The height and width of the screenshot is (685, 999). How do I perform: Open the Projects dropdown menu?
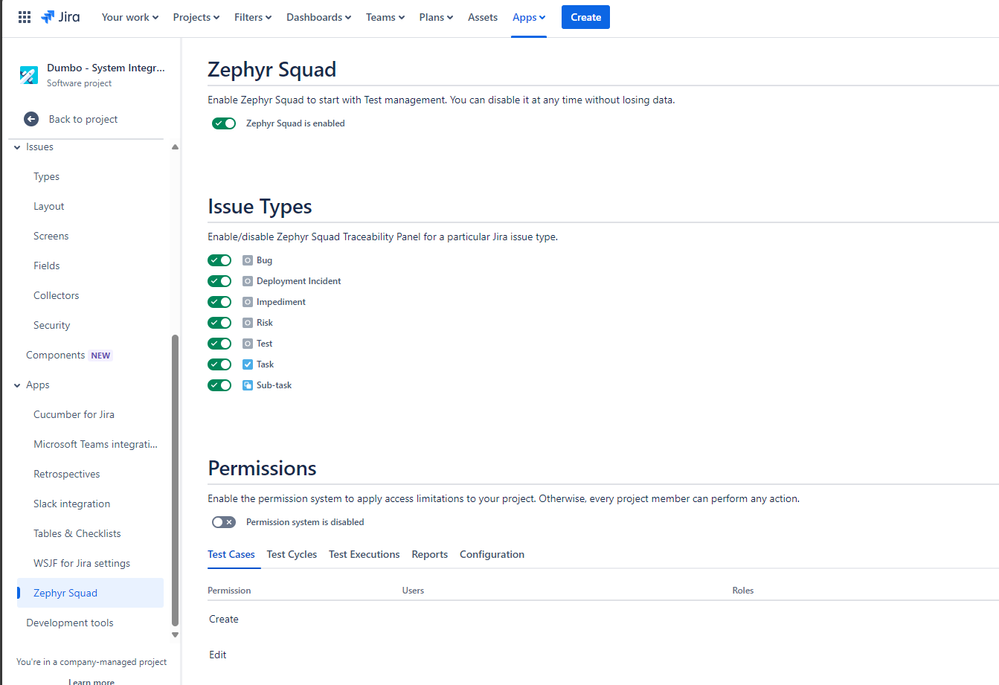[196, 17]
